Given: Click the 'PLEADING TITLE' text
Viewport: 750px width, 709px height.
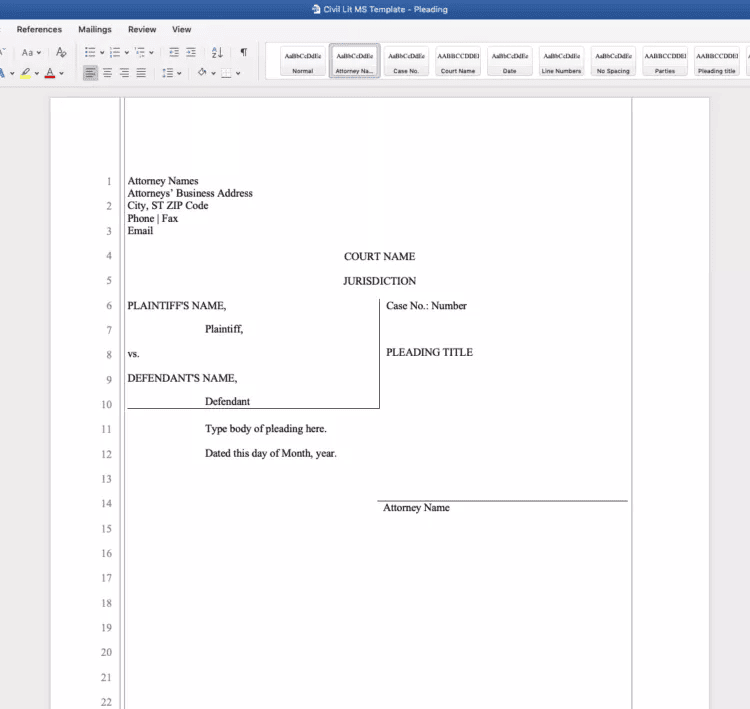Looking at the screenshot, I should 430,352.
